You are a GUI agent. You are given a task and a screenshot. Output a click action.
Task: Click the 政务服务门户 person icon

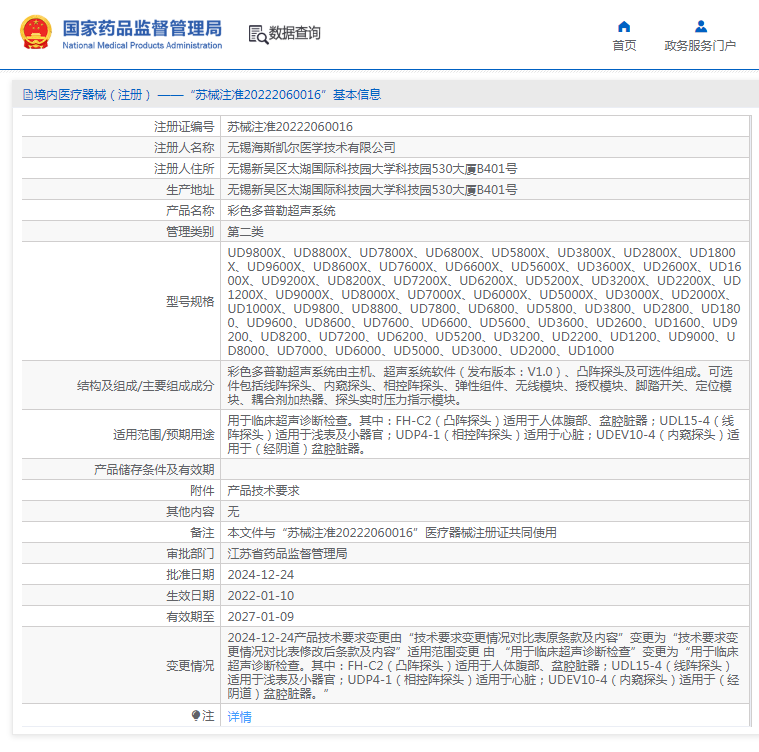pos(700,26)
